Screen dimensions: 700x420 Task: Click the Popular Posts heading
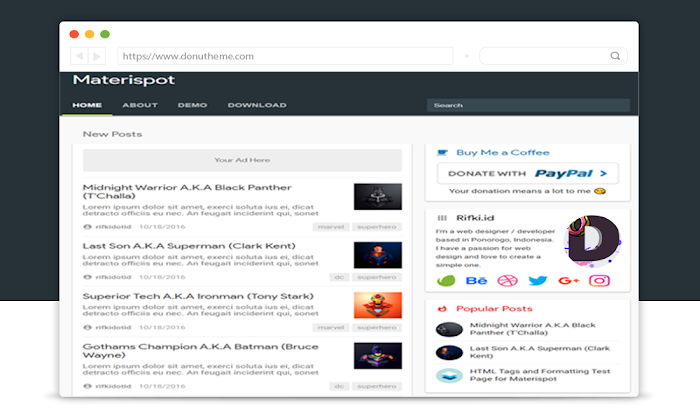(x=494, y=309)
